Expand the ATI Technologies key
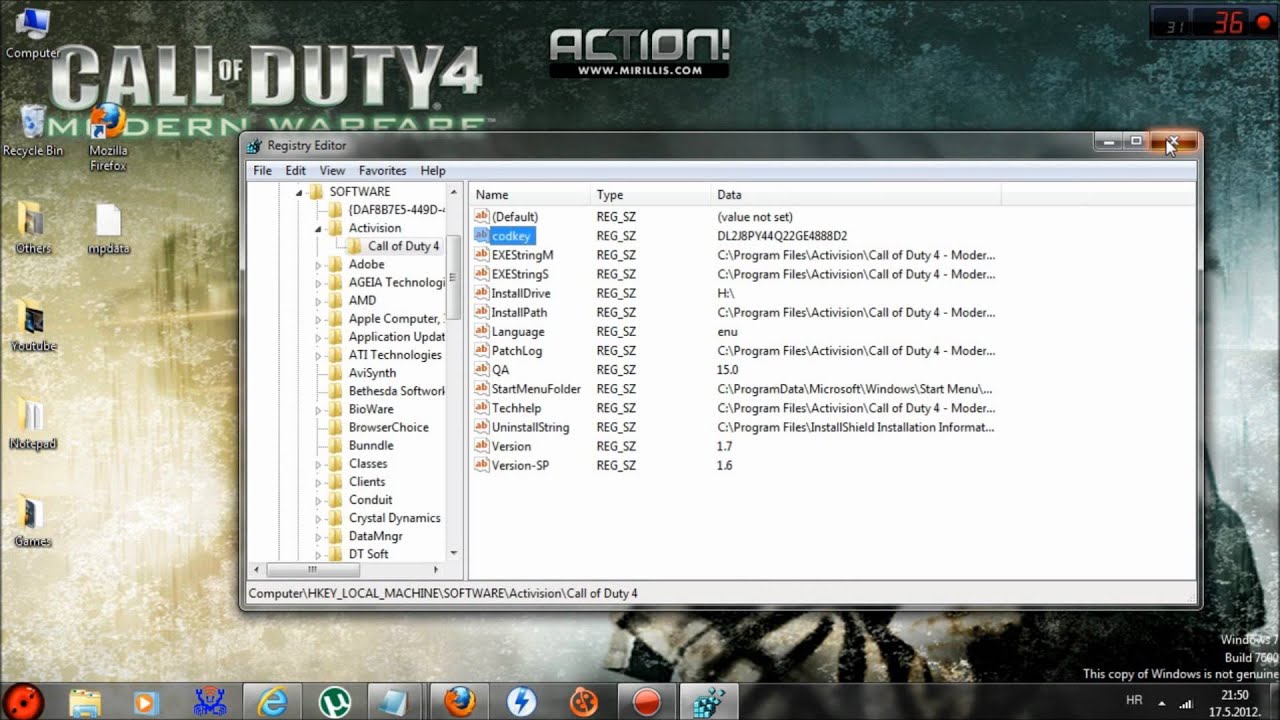Viewport: 1280px width, 720px height. [x=319, y=356]
